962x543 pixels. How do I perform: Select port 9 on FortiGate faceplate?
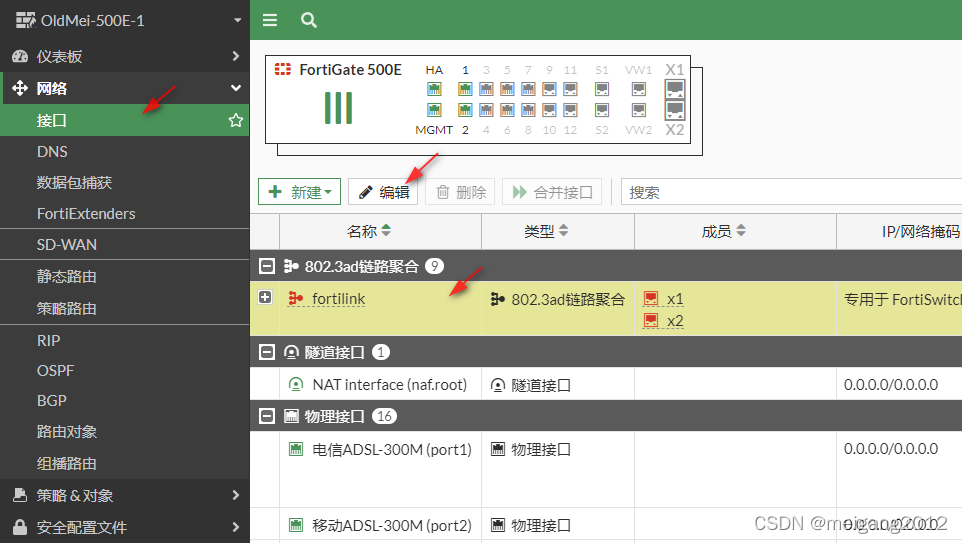[x=549, y=89]
